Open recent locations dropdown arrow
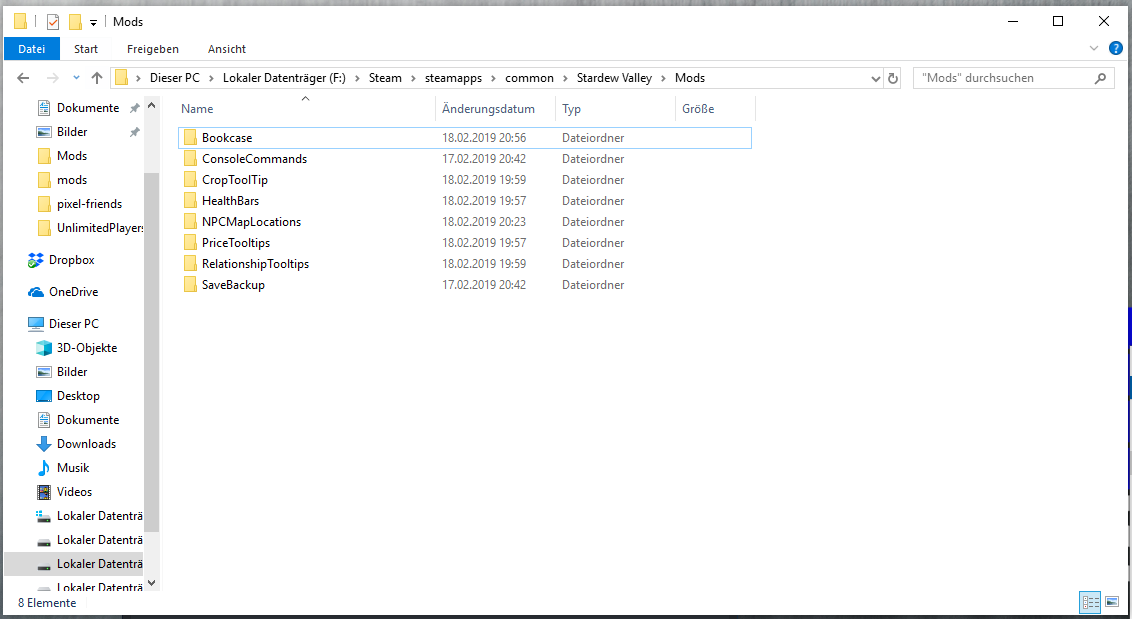This screenshot has width=1132, height=619. pos(76,78)
